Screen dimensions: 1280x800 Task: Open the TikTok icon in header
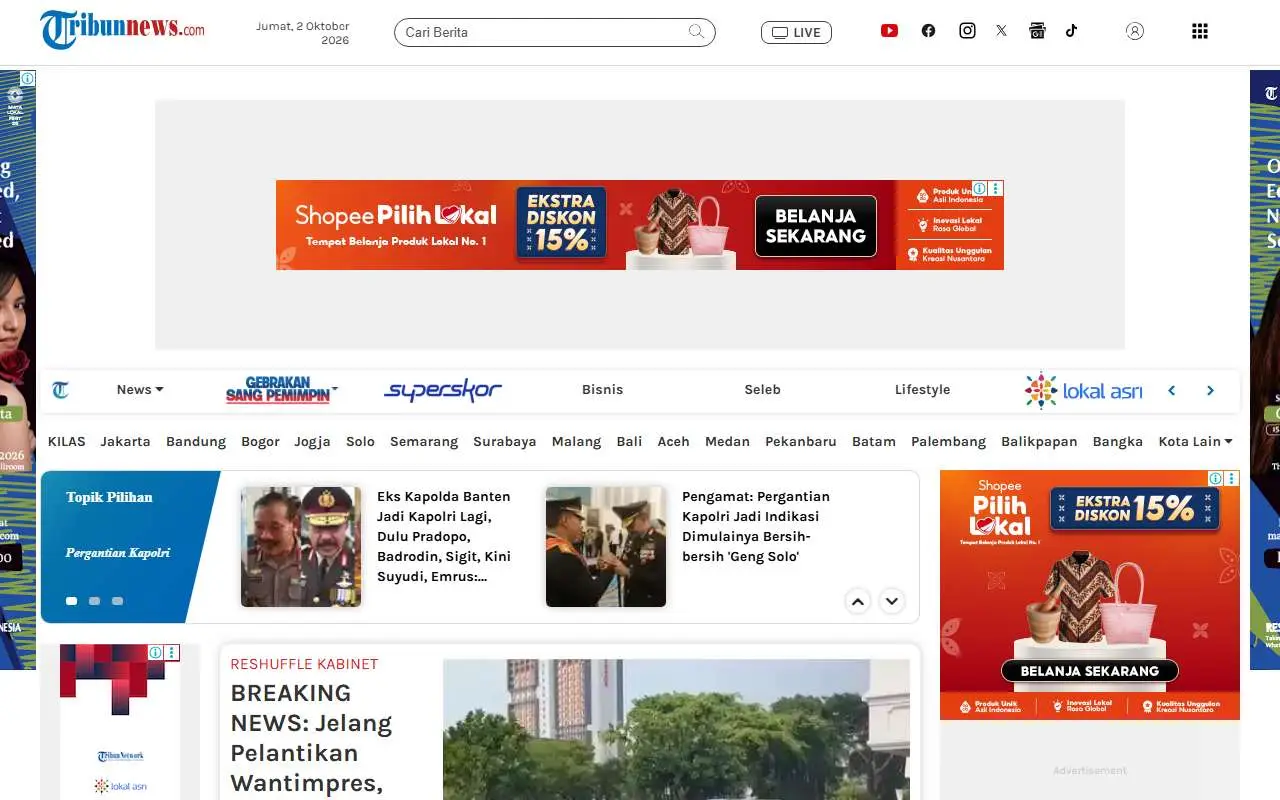(1071, 30)
